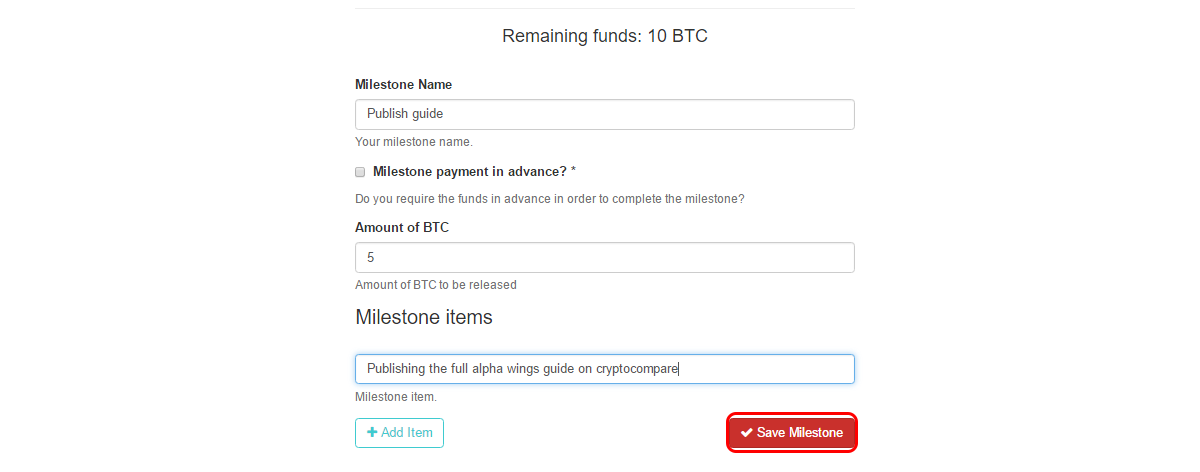Click the 'Amount of BTC to be released' hint
This screenshot has height=472, width=1200.
(436, 285)
